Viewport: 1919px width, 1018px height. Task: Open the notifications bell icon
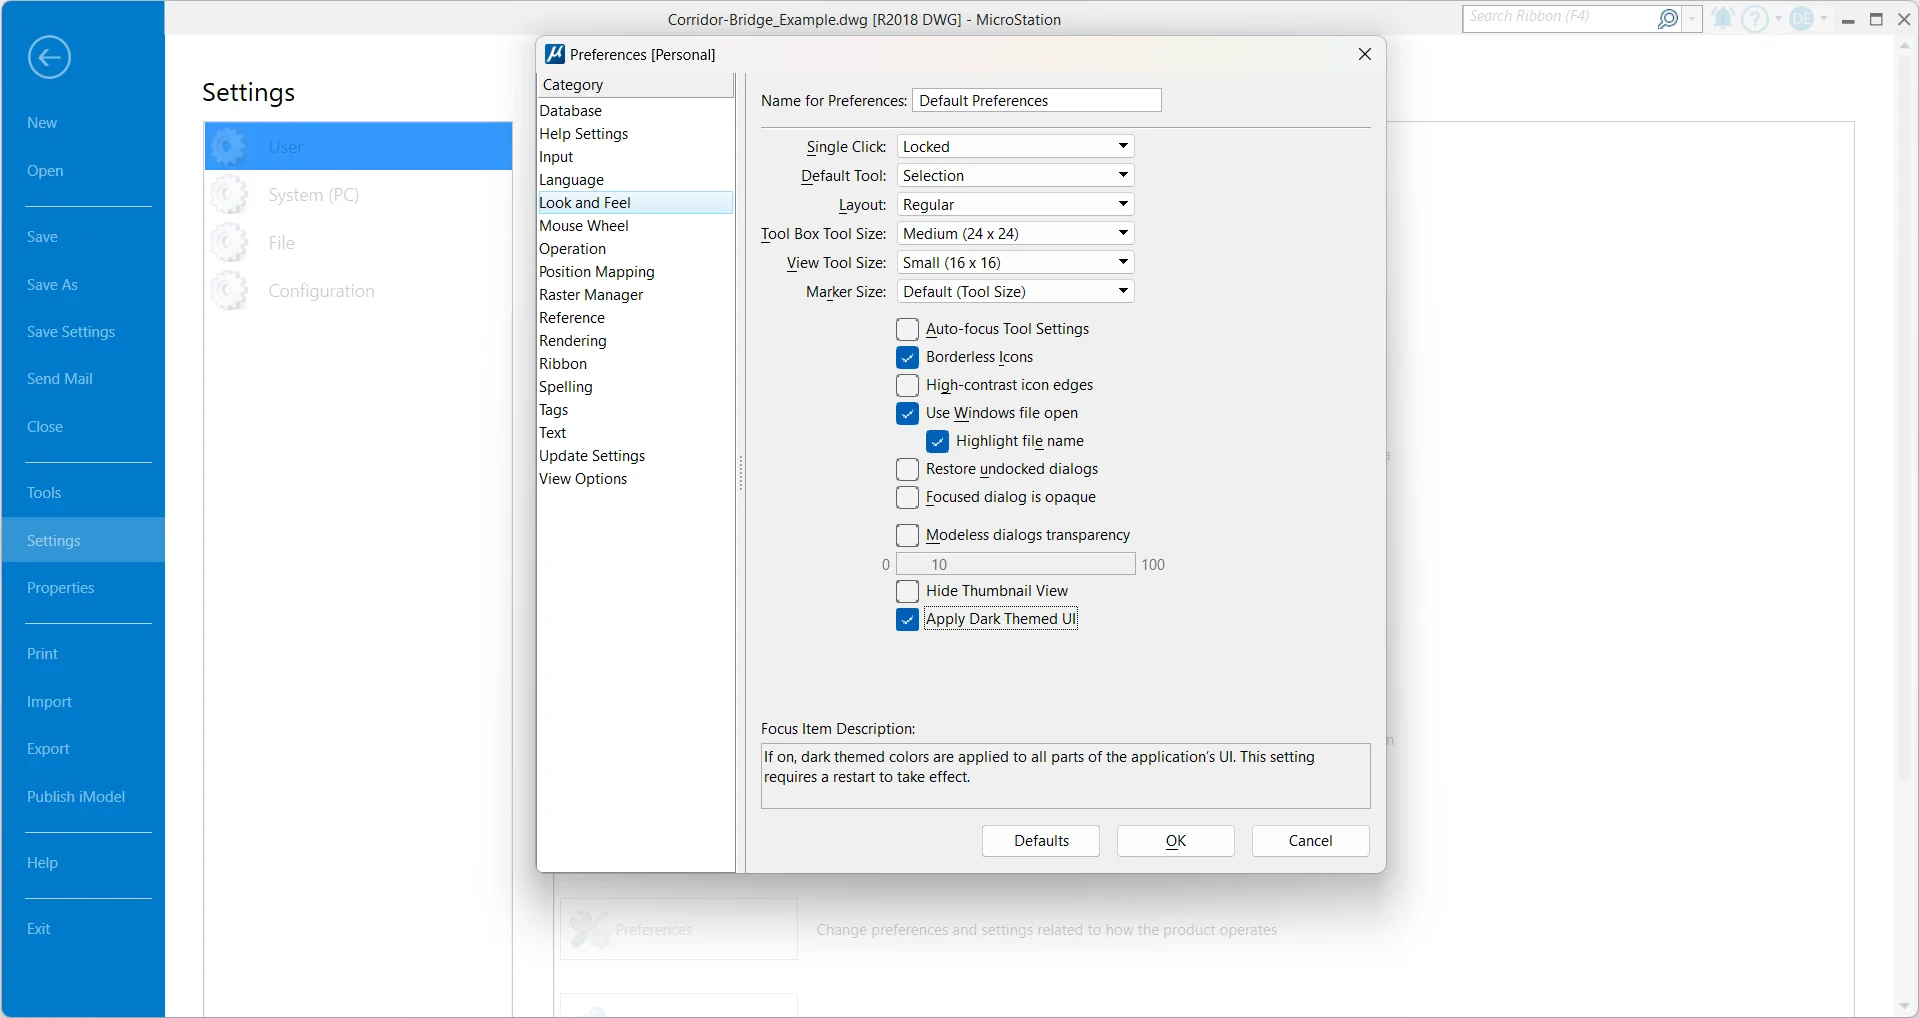(1722, 18)
